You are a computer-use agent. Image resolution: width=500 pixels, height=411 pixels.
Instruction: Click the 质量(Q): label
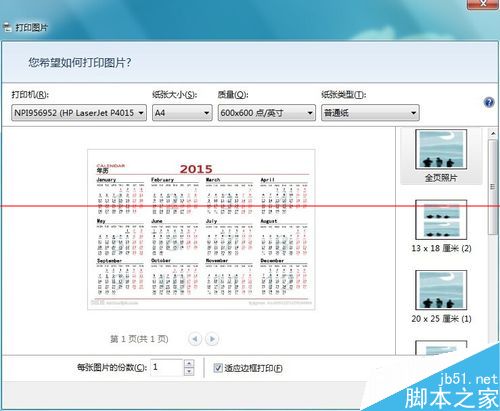(x=233, y=95)
